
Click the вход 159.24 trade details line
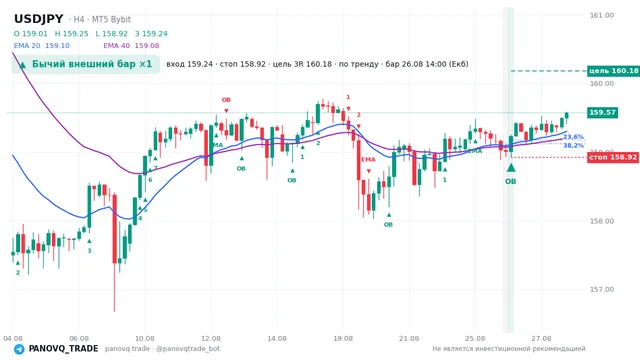pyautogui.click(x=317, y=64)
